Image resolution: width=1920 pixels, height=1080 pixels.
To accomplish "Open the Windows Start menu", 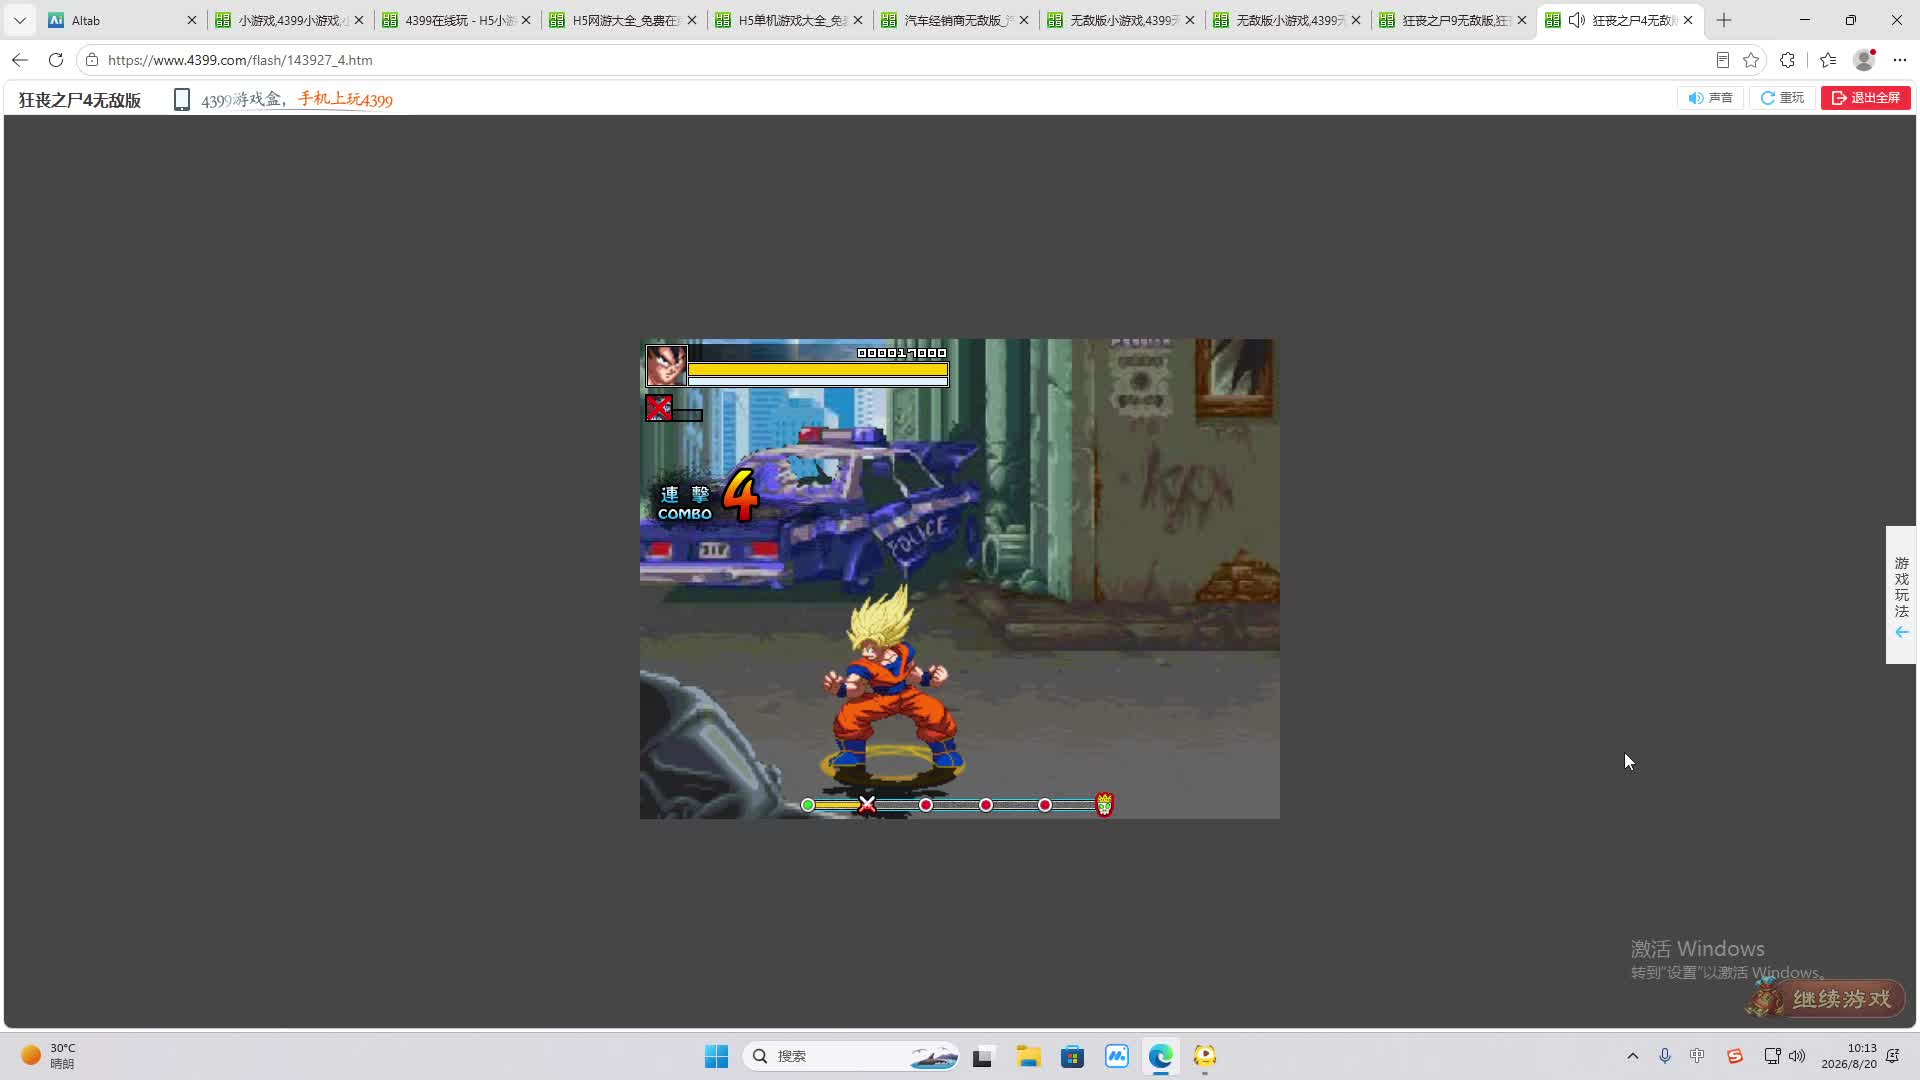I will pyautogui.click(x=716, y=1056).
